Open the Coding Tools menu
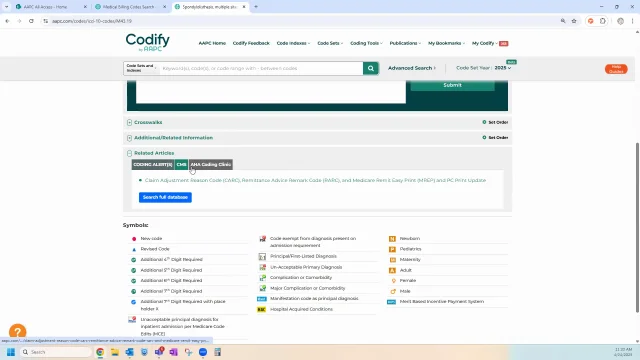The width and height of the screenshot is (640, 360). click(x=366, y=43)
